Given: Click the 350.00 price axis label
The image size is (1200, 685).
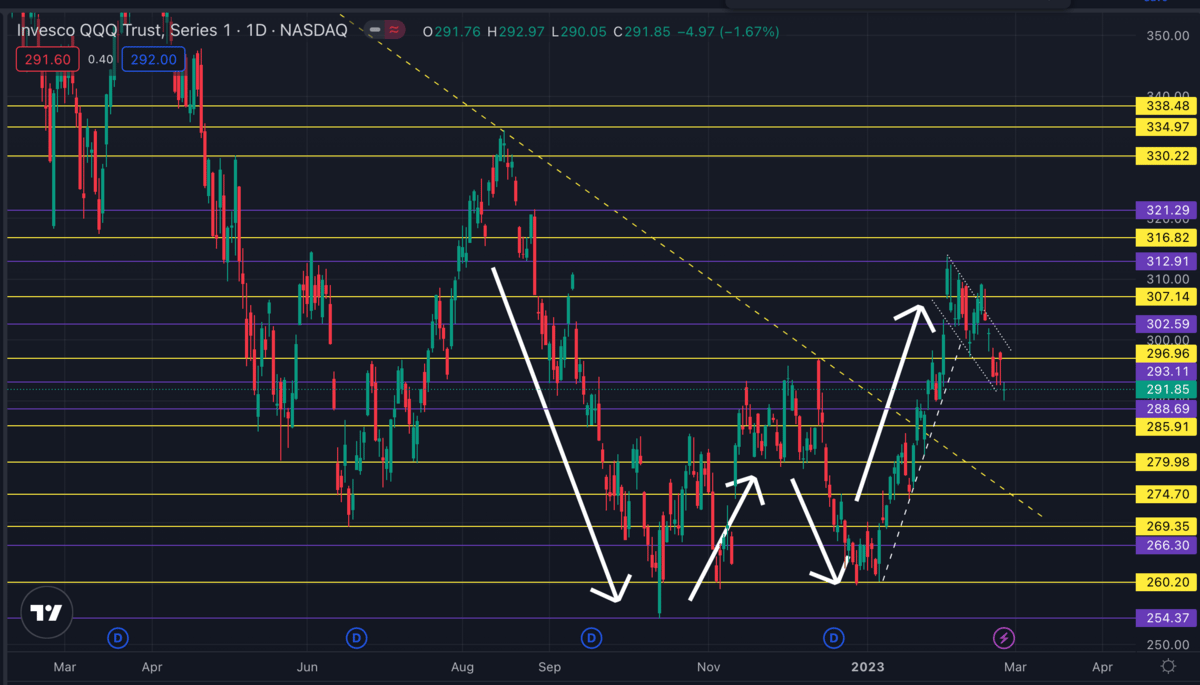Looking at the screenshot, I should click(x=1166, y=36).
